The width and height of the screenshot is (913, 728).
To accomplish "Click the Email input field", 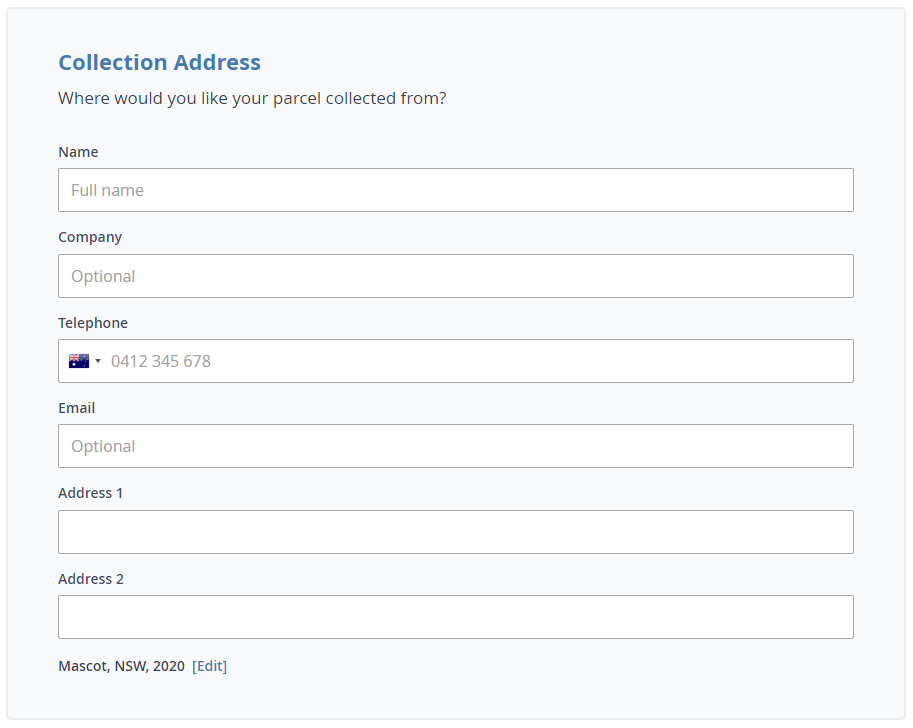I will coord(455,446).
